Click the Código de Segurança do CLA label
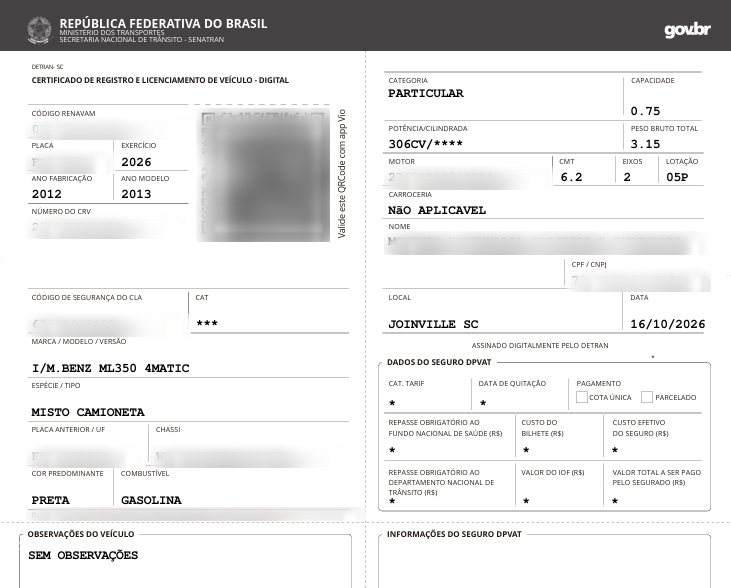 coord(87,297)
